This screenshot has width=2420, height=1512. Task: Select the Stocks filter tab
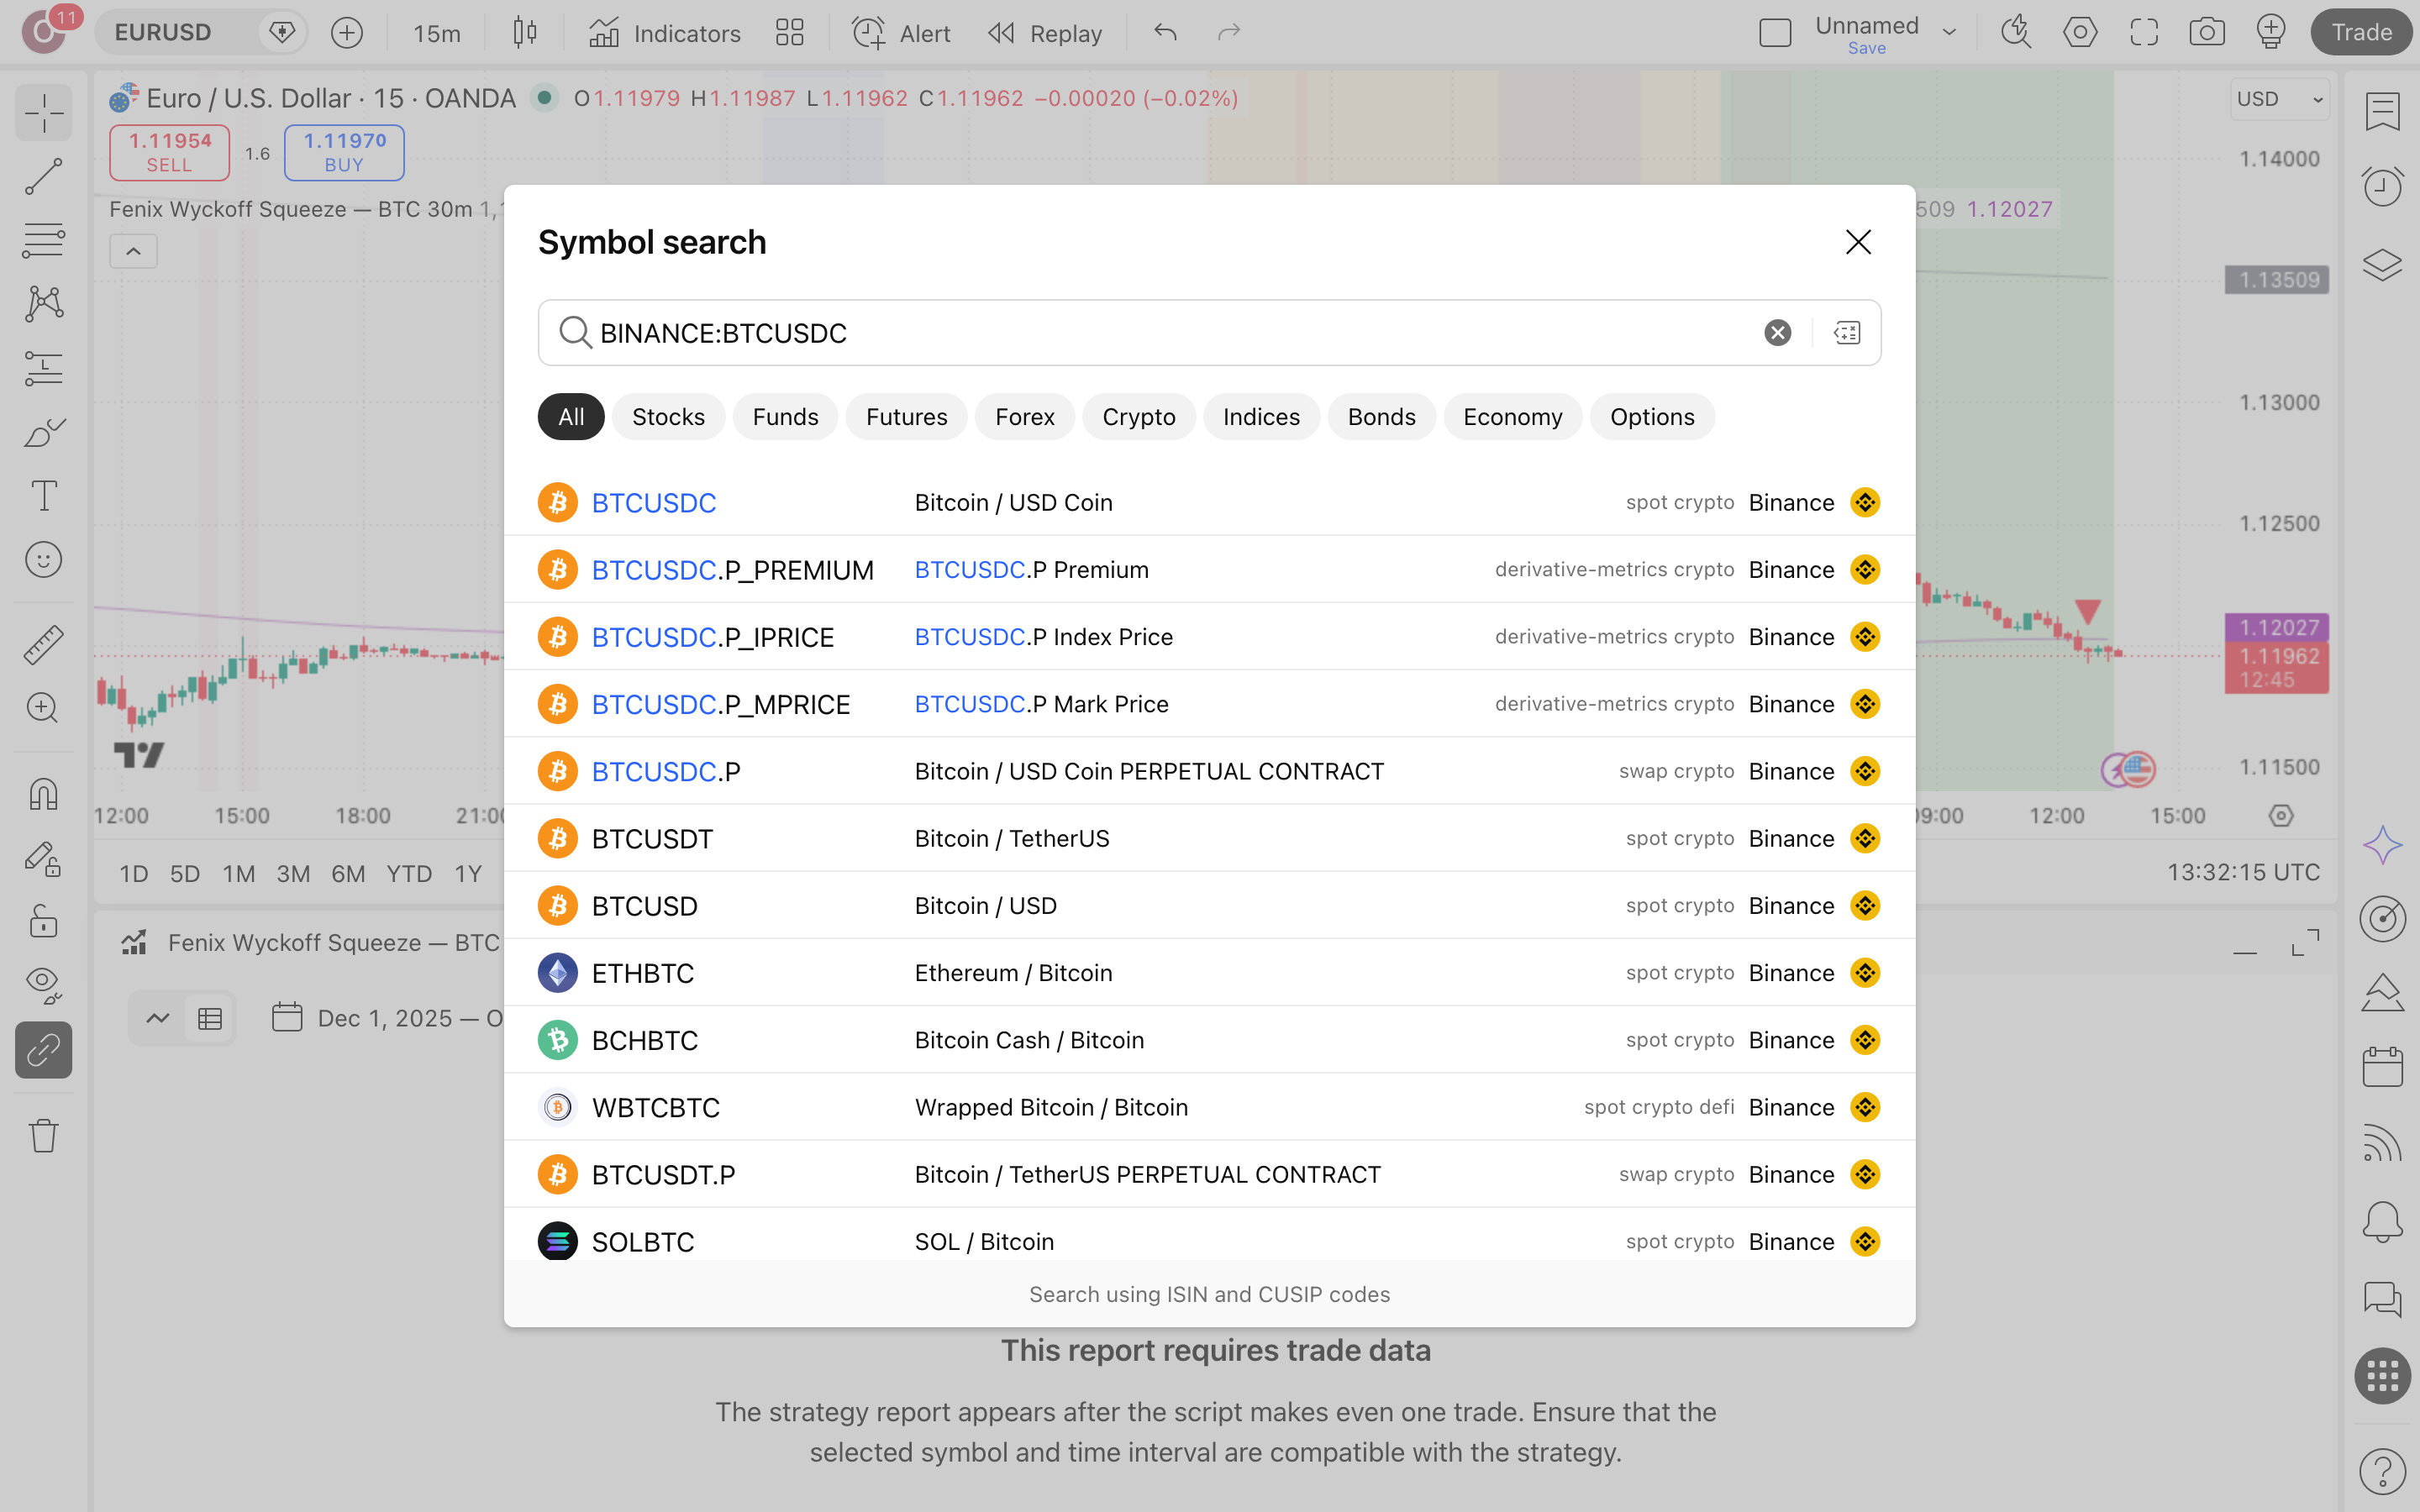(668, 417)
